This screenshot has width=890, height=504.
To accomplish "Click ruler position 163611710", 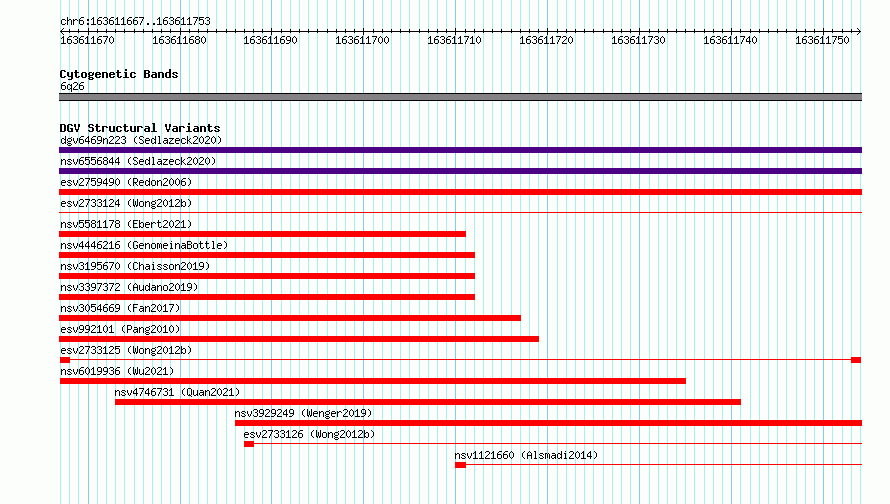I will (455, 40).
